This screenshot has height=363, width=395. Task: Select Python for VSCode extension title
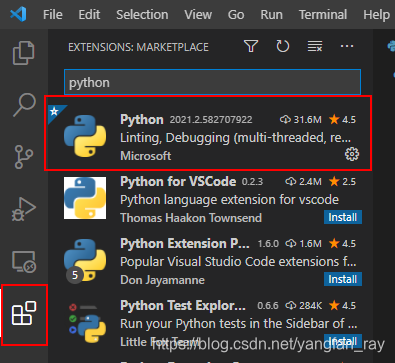(x=178, y=182)
